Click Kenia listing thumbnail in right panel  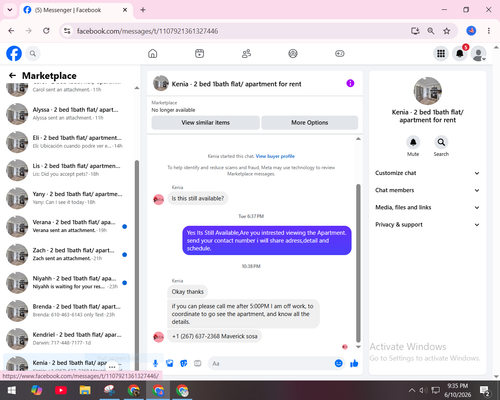[428, 91]
